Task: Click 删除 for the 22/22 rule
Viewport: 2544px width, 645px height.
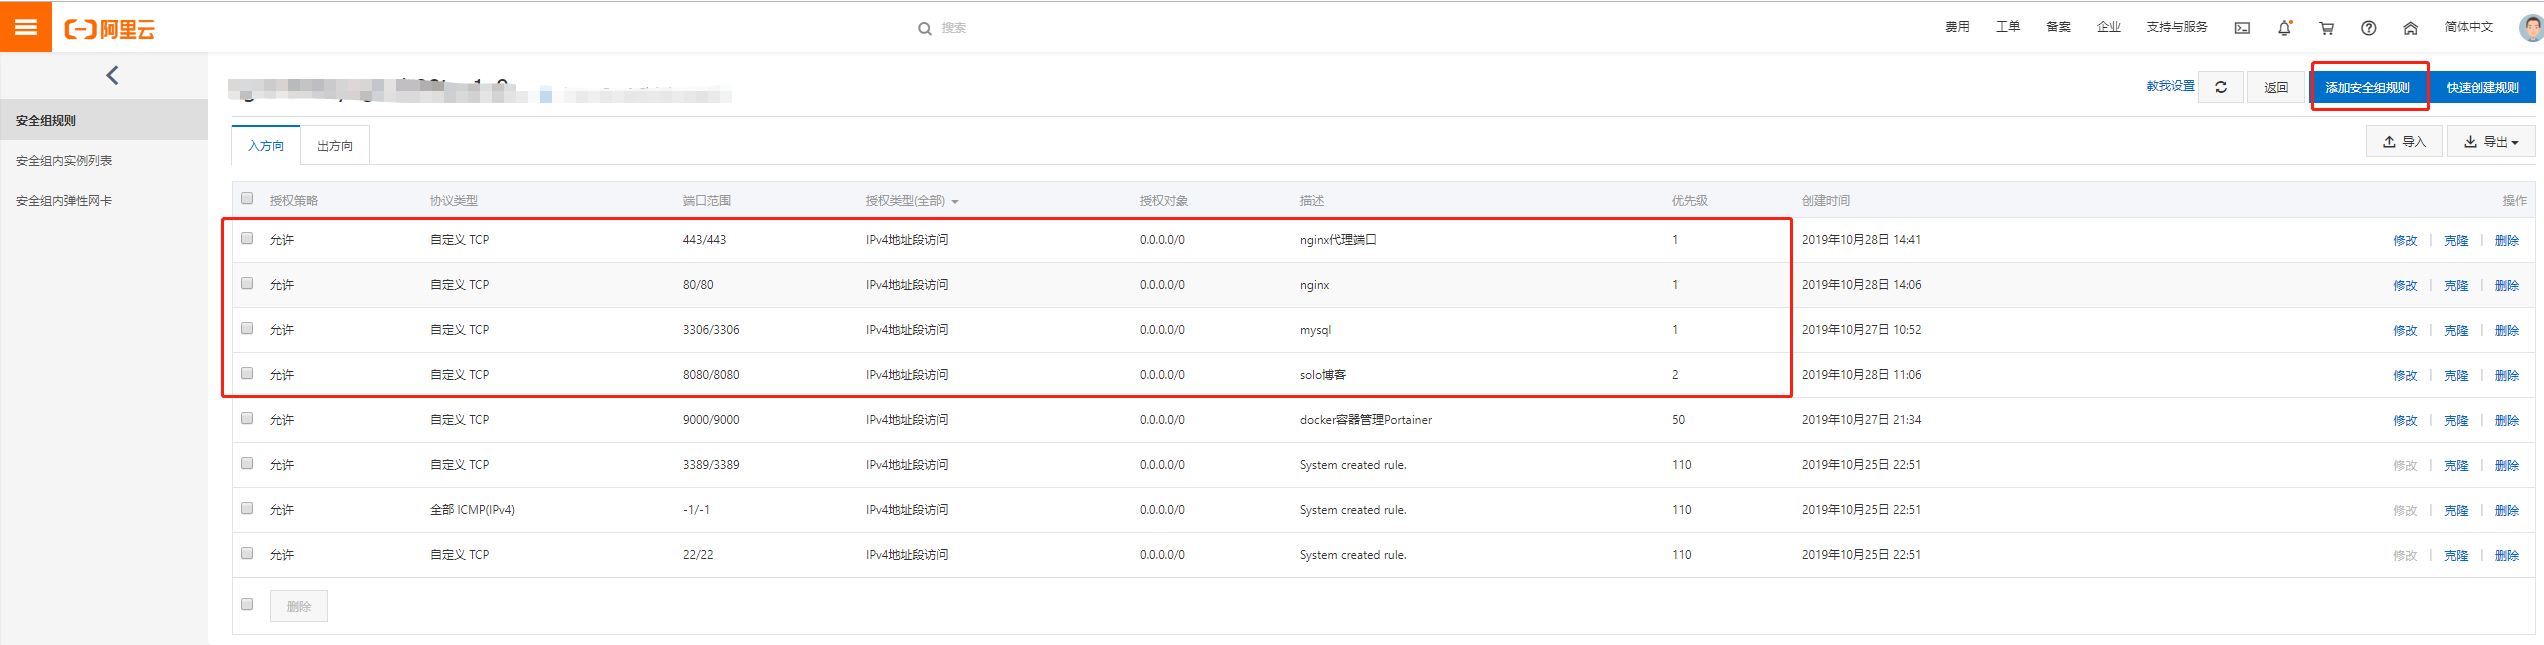Action: click(x=2506, y=556)
